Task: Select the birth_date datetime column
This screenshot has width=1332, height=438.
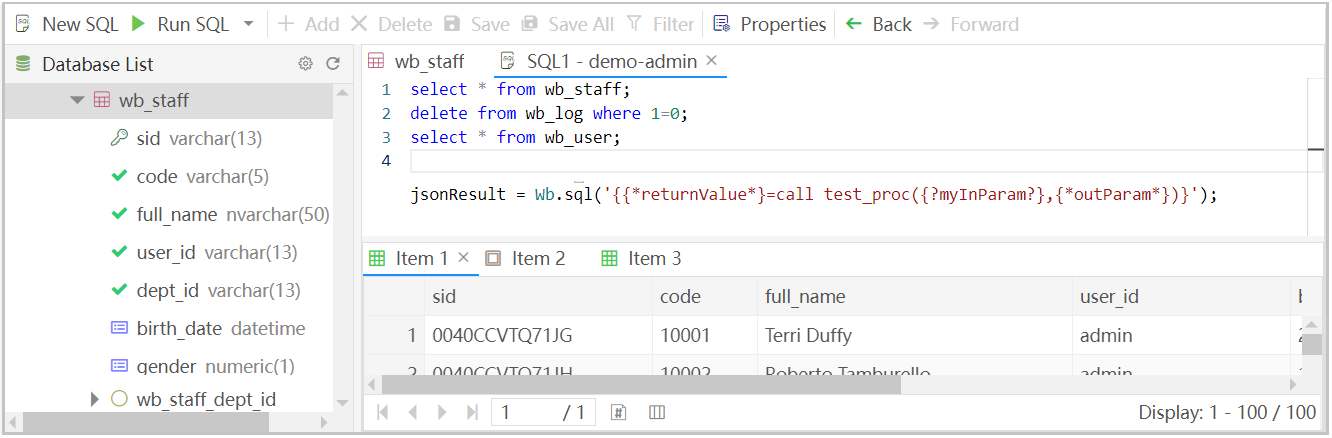Action: [207, 329]
